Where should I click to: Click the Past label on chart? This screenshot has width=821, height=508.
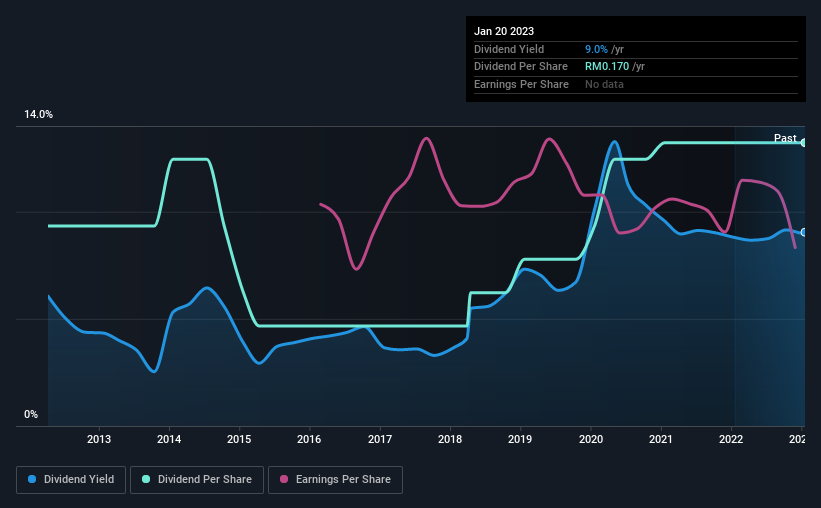tap(785, 138)
